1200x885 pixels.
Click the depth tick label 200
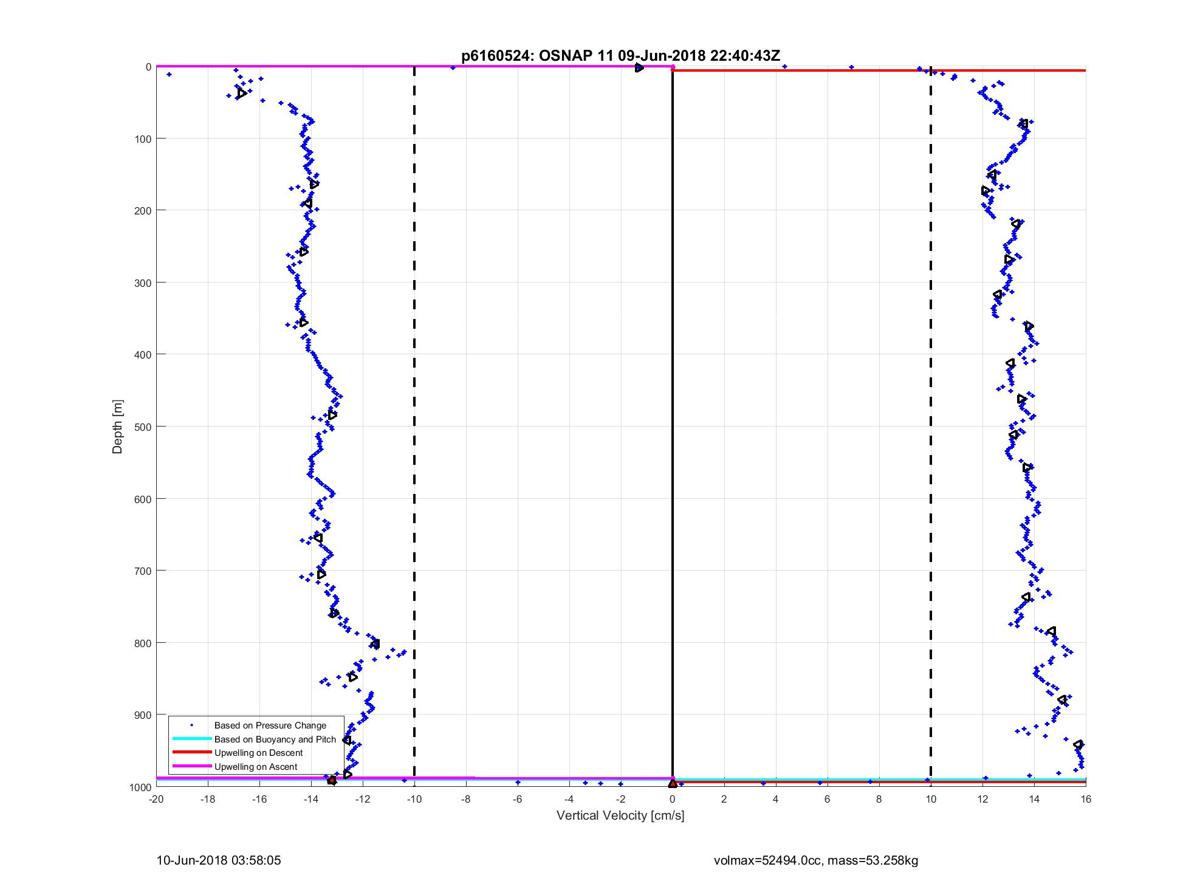tap(141, 211)
